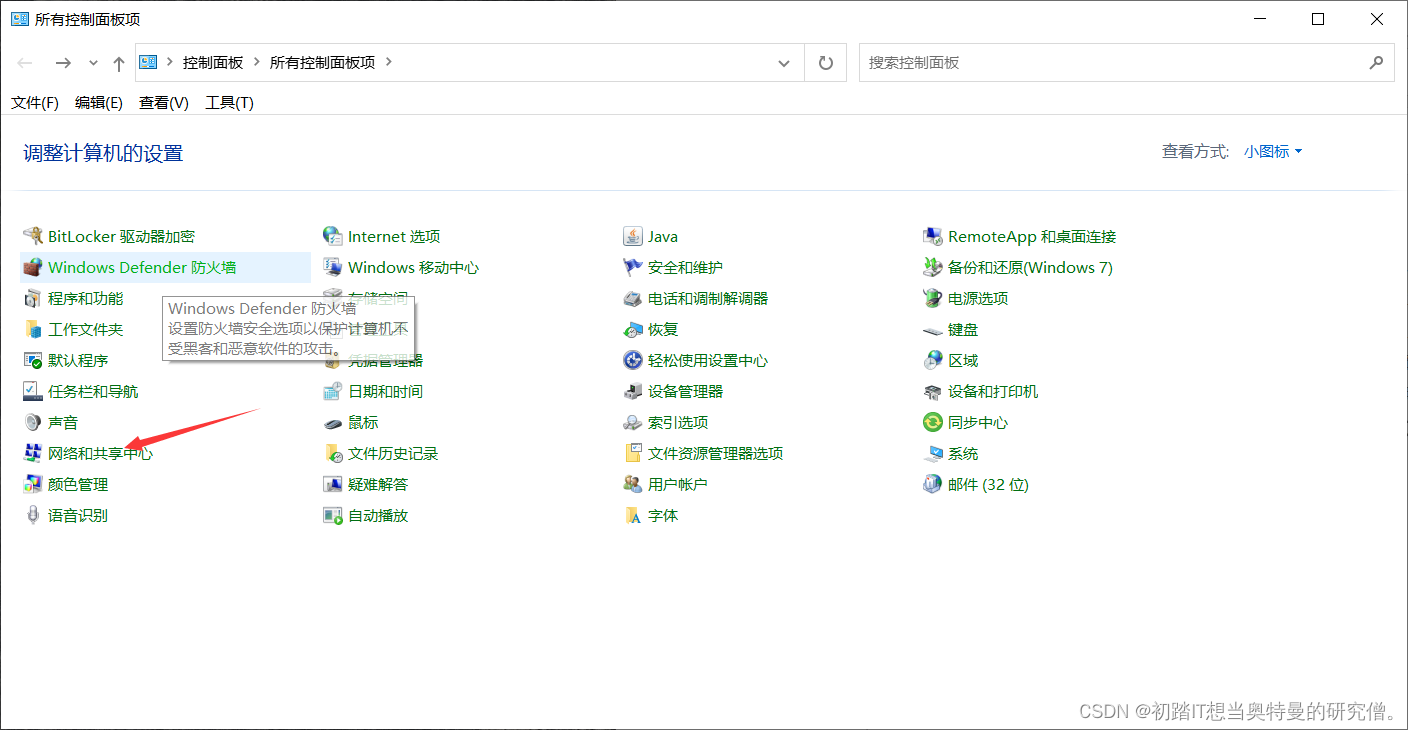This screenshot has height=730, width=1408.
Task: Click the Java coffee cup icon
Action: tap(633, 237)
